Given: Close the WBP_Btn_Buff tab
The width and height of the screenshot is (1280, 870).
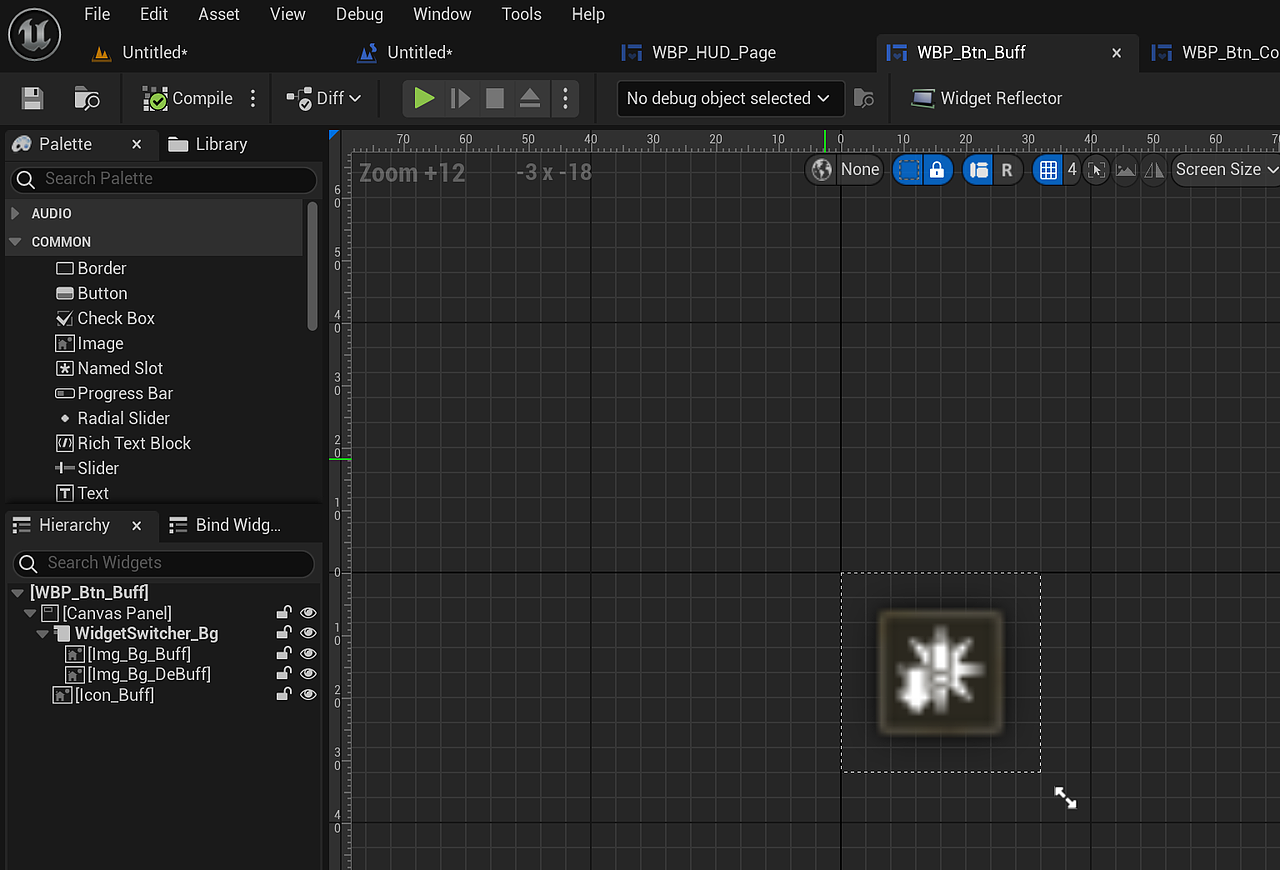Looking at the screenshot, I should click(1117, 53).
